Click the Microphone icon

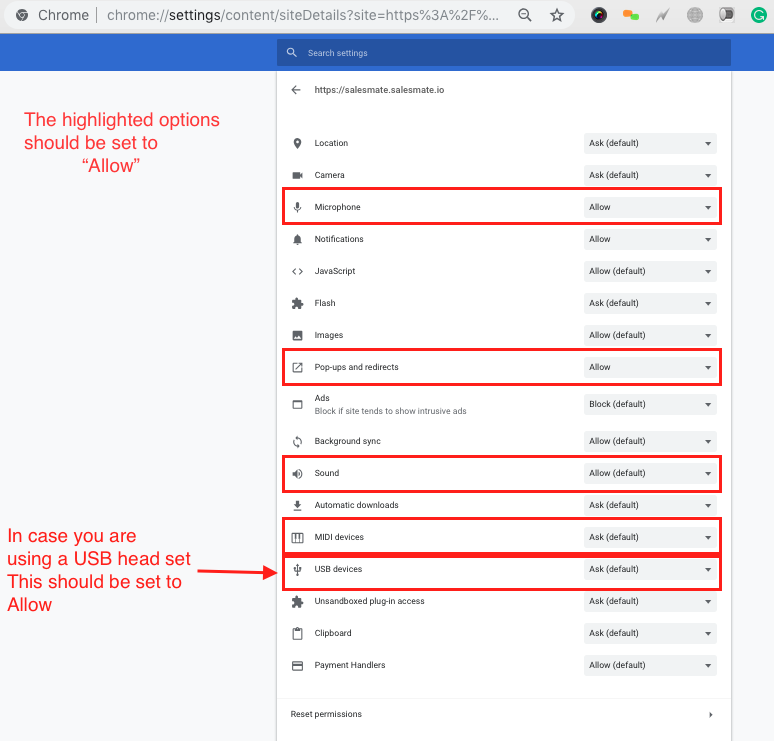(297, 207)
